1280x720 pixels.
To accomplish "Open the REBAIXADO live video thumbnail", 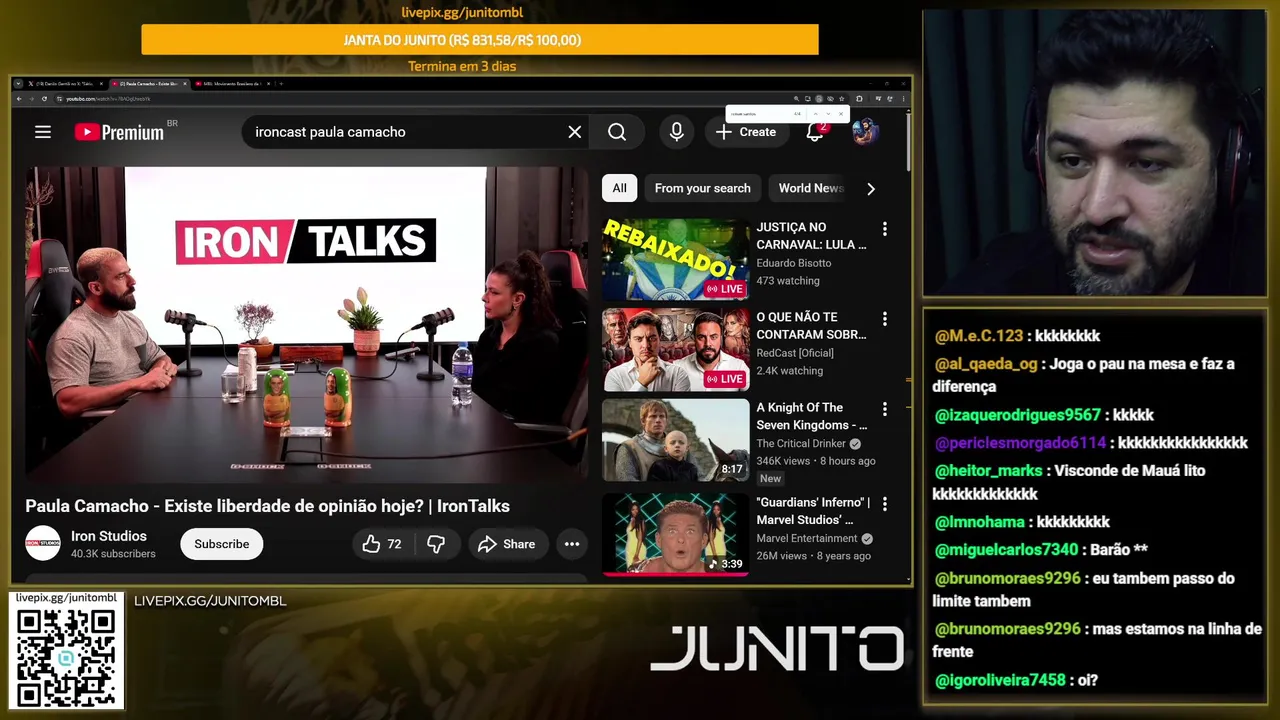I will 675,259.
